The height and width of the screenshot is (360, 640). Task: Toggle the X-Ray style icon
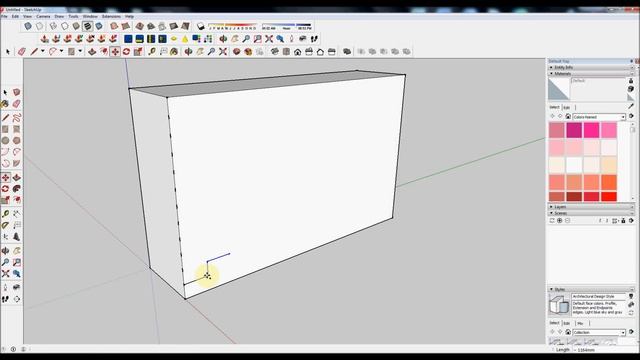28,27
